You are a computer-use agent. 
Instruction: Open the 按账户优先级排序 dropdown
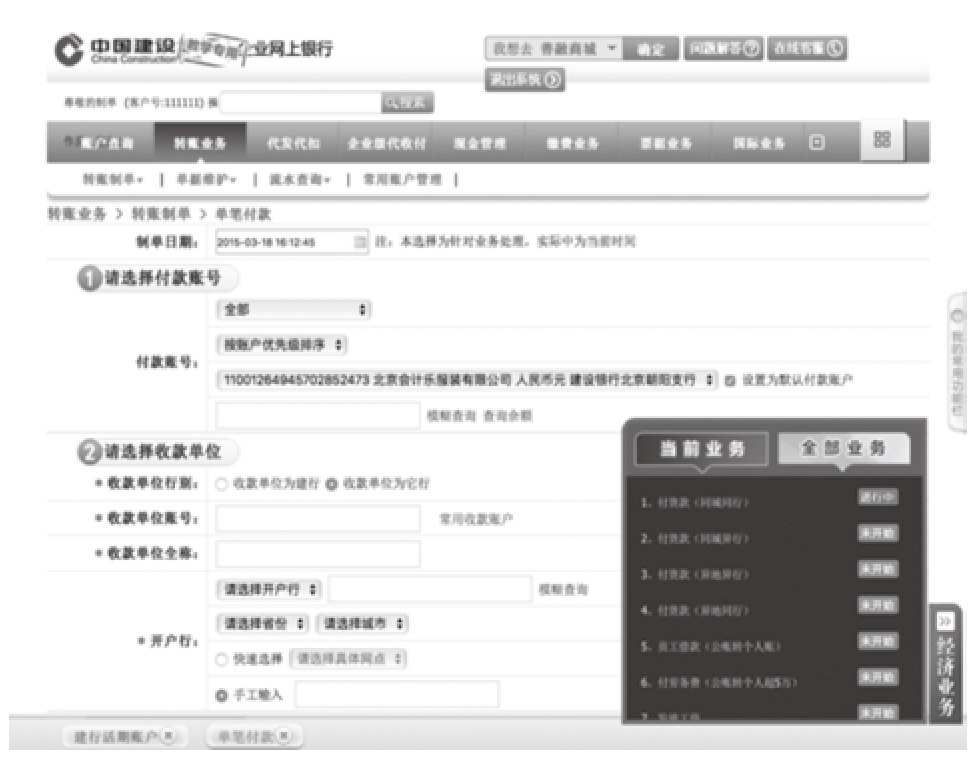pos(282,346)
